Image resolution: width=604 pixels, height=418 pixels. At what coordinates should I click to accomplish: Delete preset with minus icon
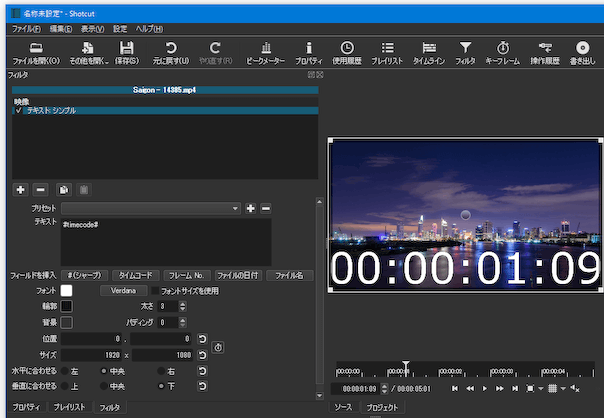pyautogui.click(x=266, y=208)
